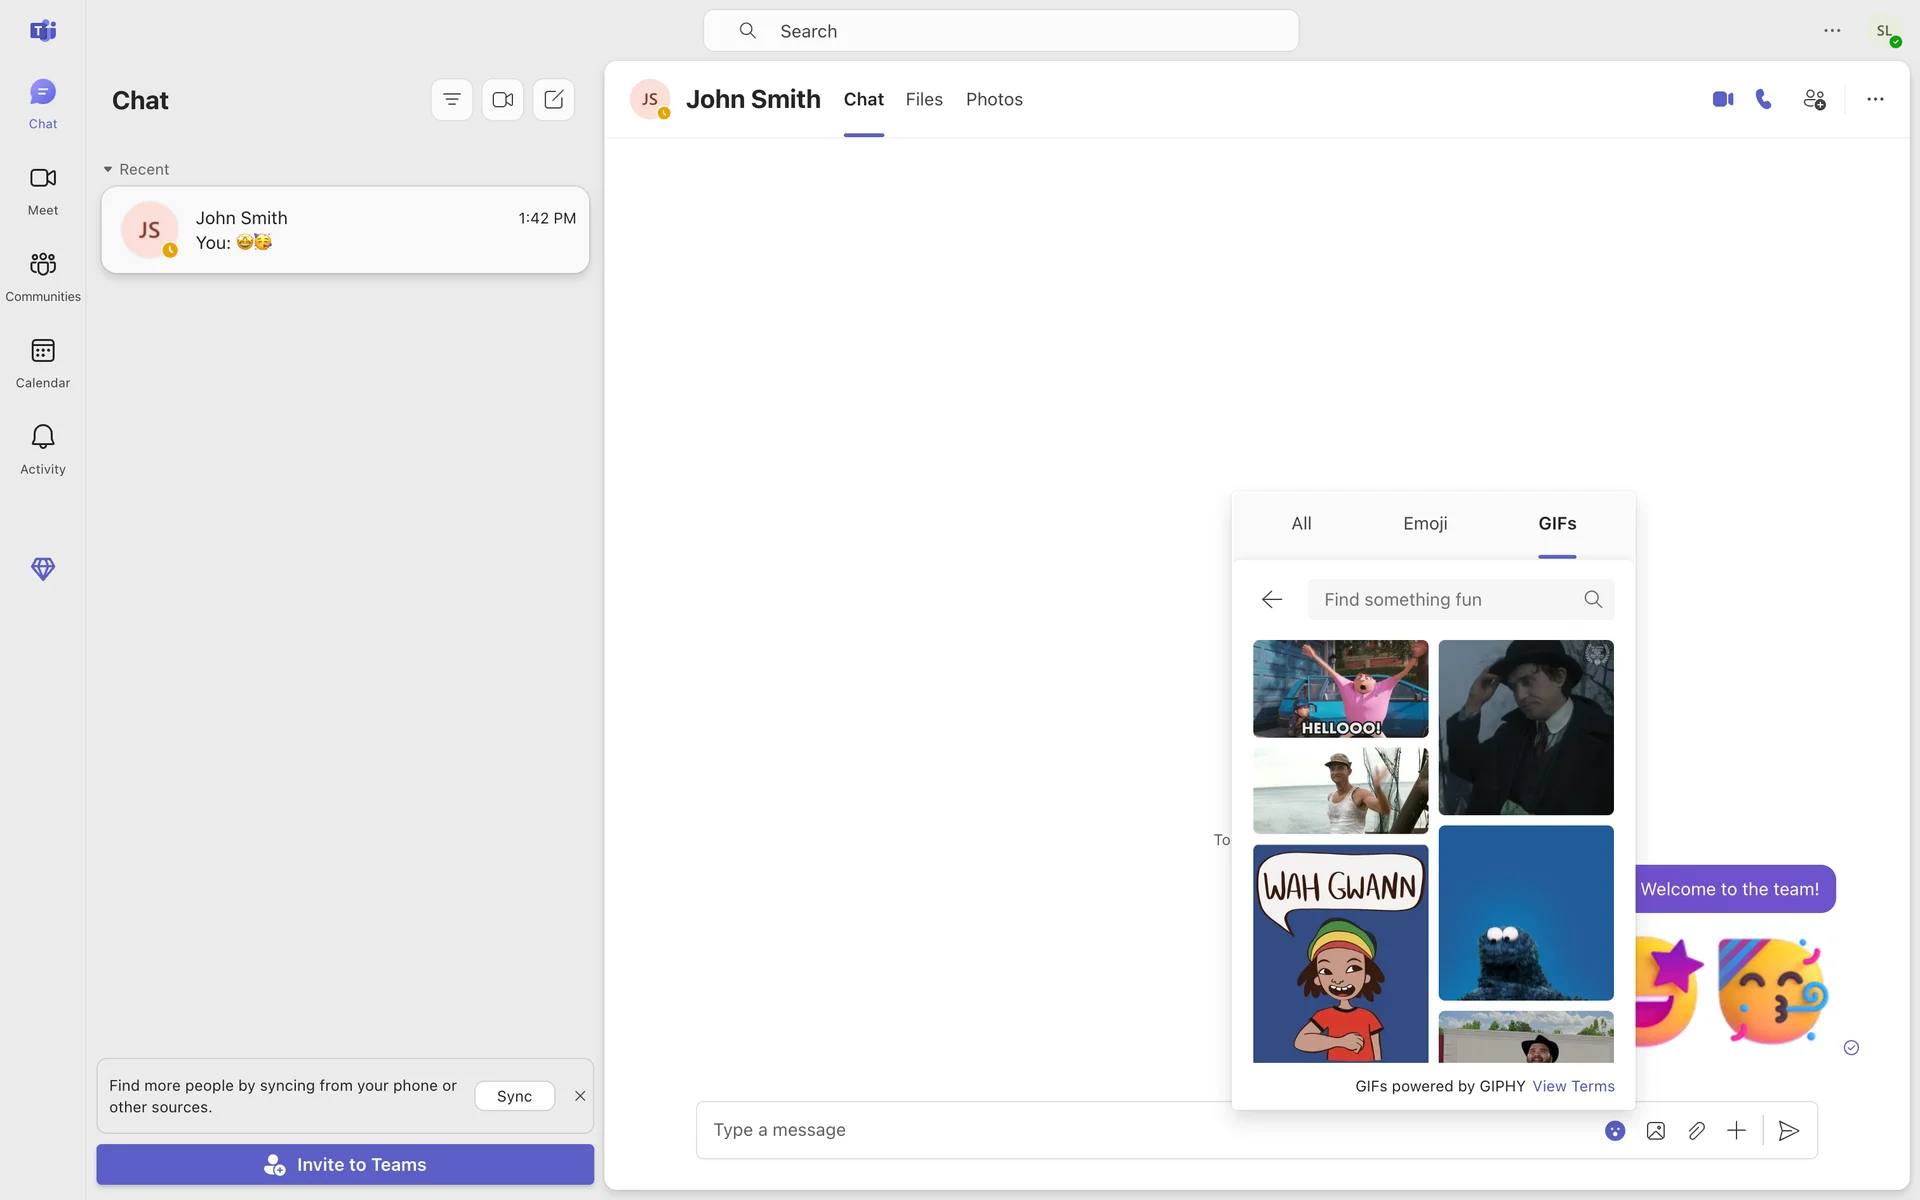Open chat filter options
1920x1200 pixels.
(x=452, y=100)
